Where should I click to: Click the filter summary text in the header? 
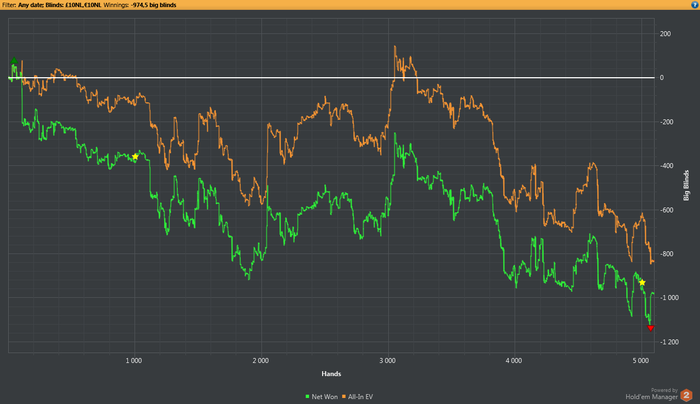pyautogui.click(x=89, y=5)
